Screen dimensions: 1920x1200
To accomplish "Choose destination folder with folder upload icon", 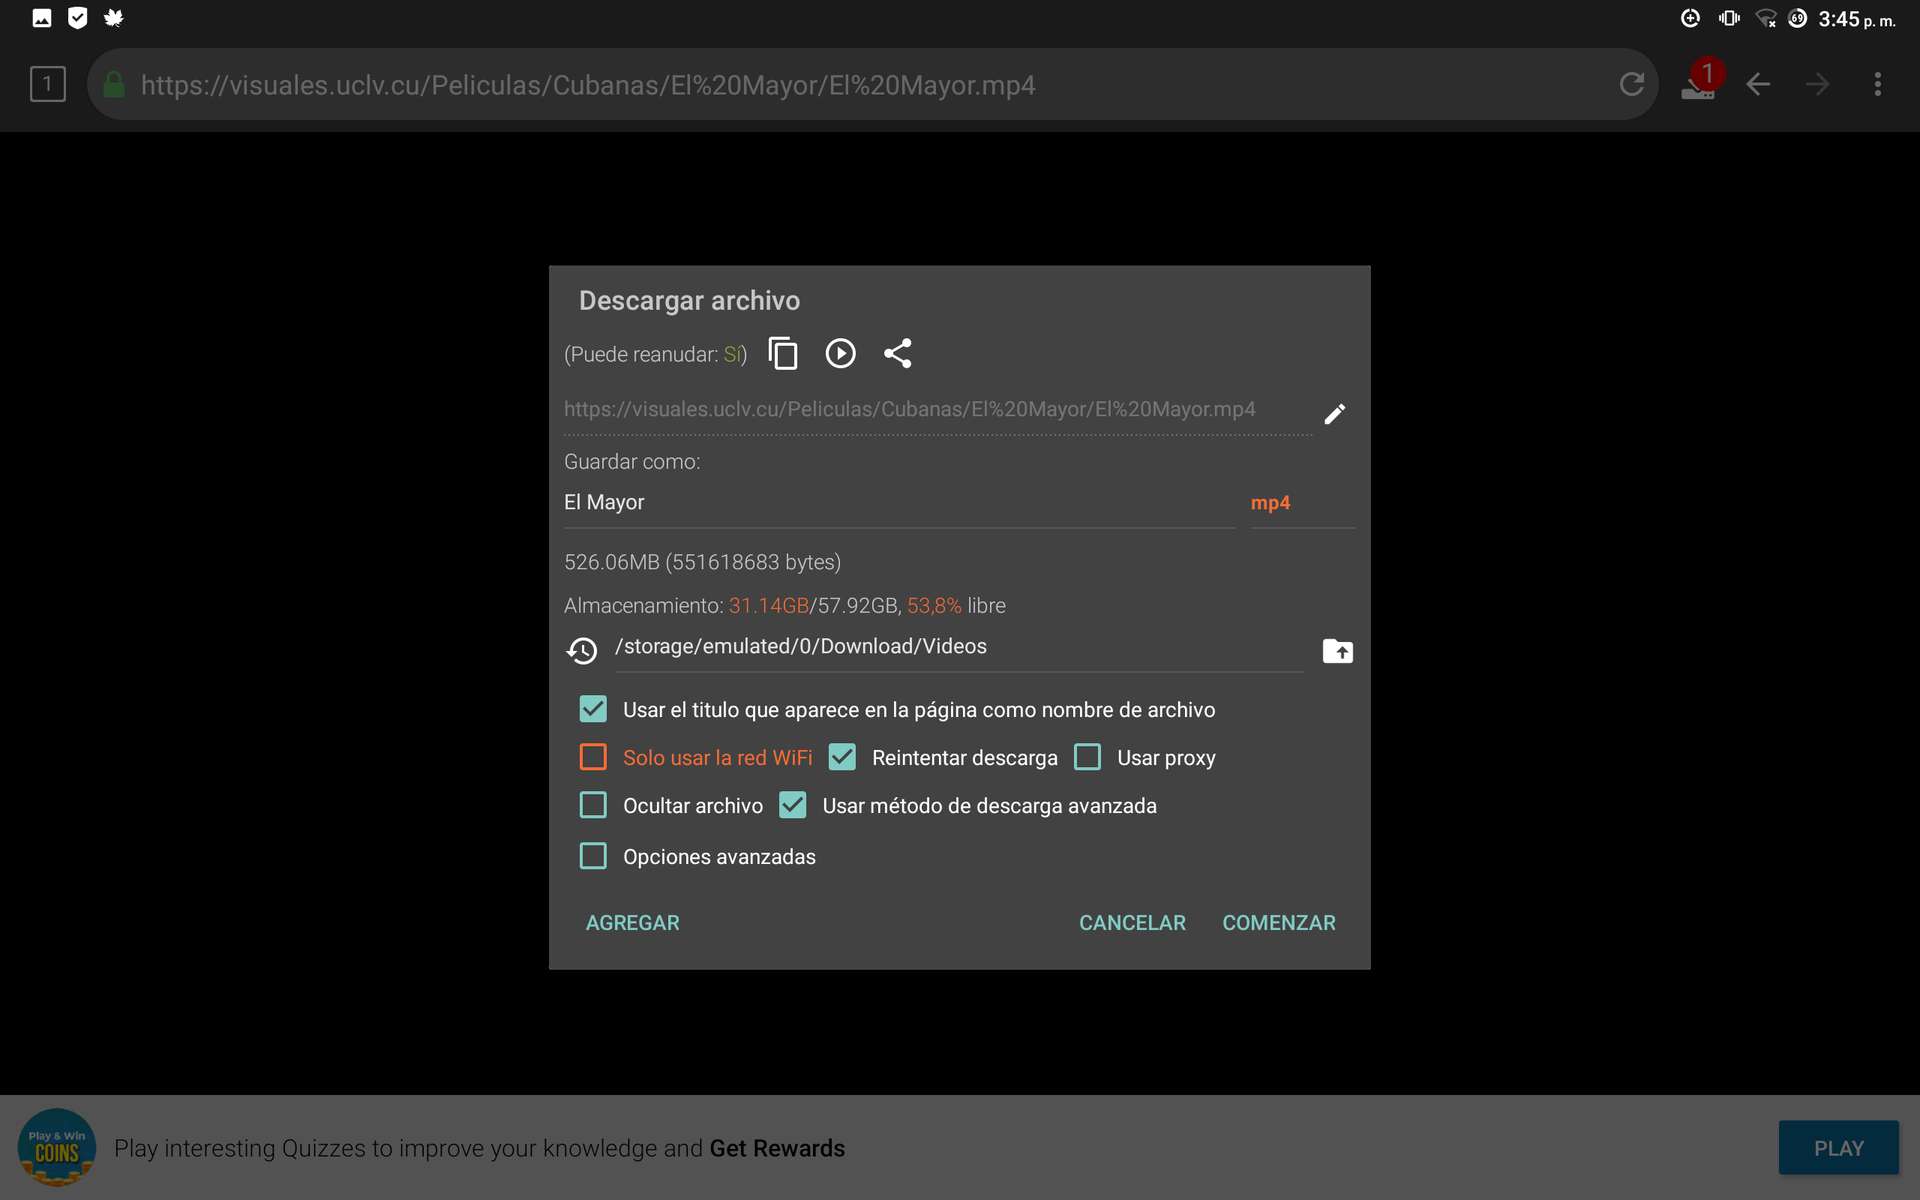I will [x=1337, y=651].
